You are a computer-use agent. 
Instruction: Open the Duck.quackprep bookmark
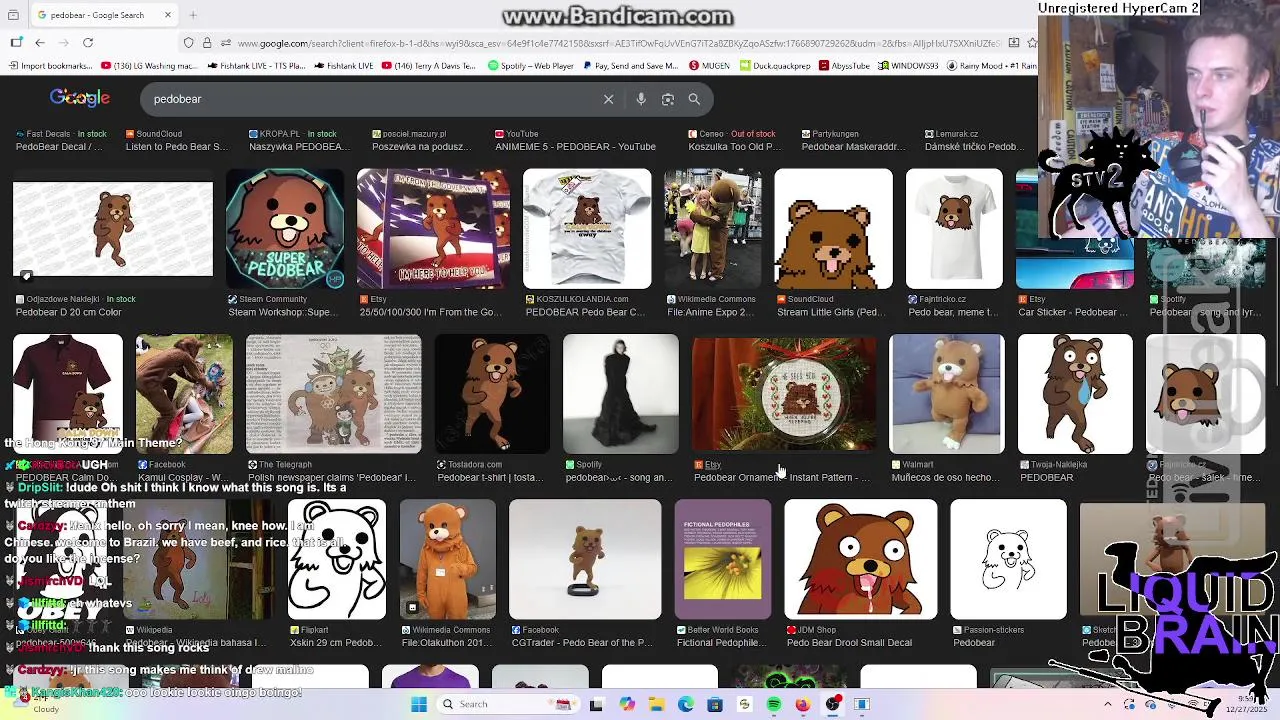pyautogui.click(x=775, y=66)
